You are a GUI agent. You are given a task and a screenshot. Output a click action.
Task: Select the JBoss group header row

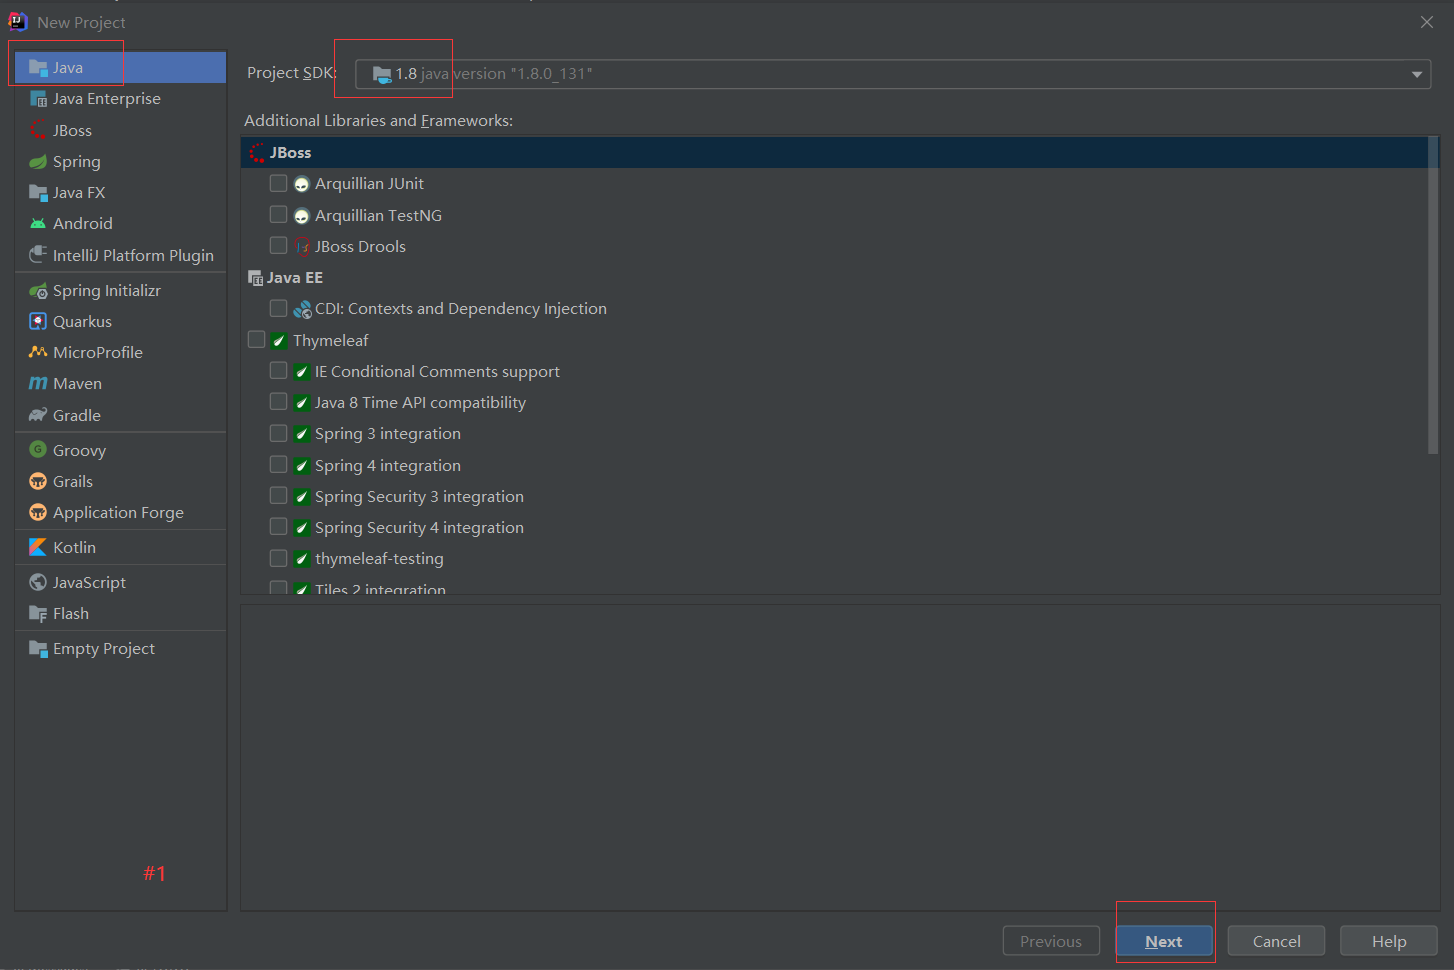click(x=835, y=152)
